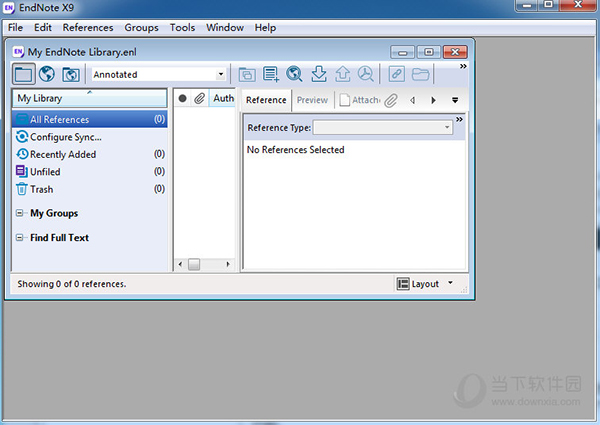
Task: Open the Groups menu
Action: [141, 28]
